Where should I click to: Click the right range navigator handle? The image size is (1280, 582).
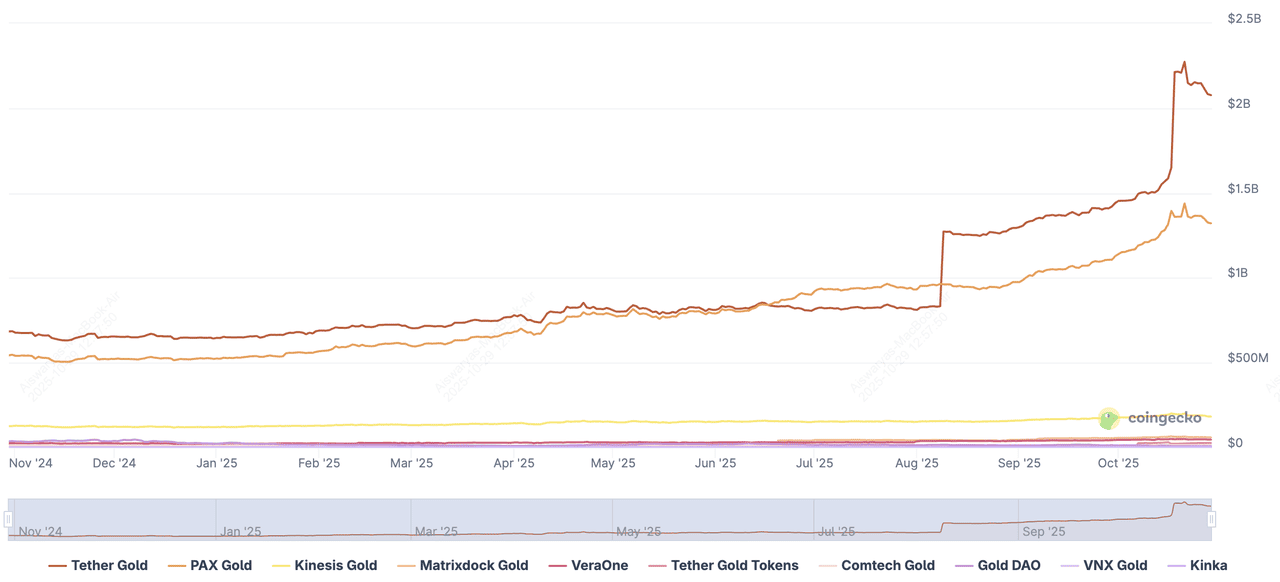pyautogui.click(x=1211, y=519)
